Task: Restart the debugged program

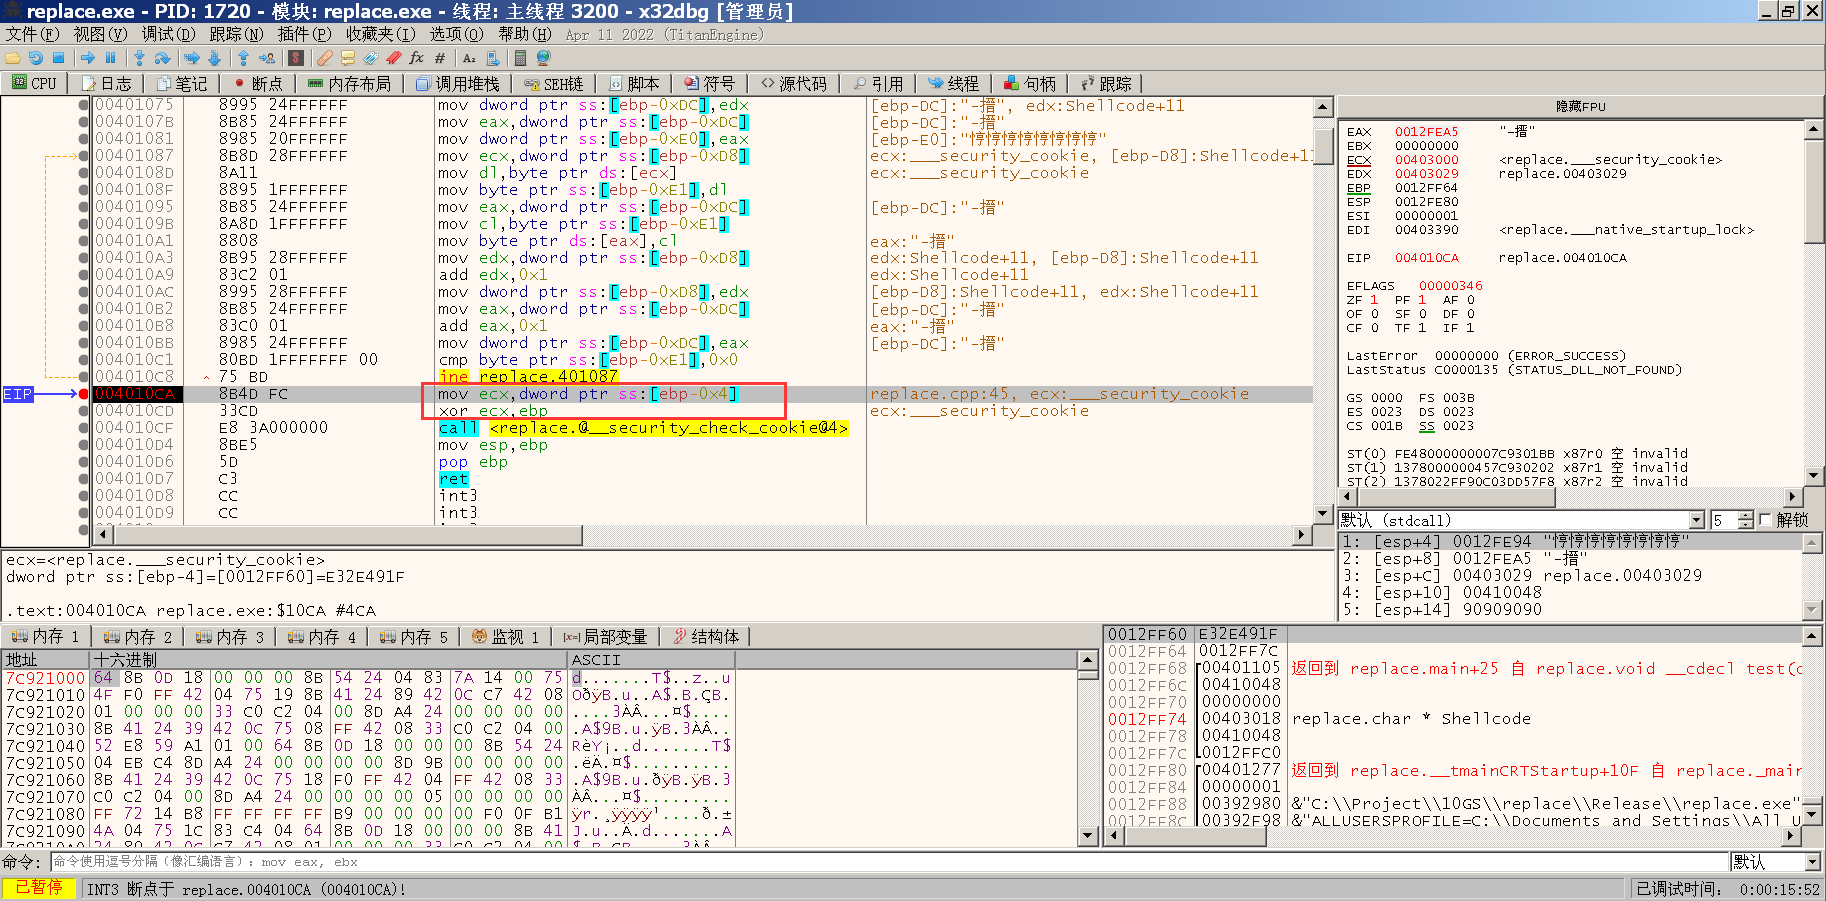Action: point(35,57)
